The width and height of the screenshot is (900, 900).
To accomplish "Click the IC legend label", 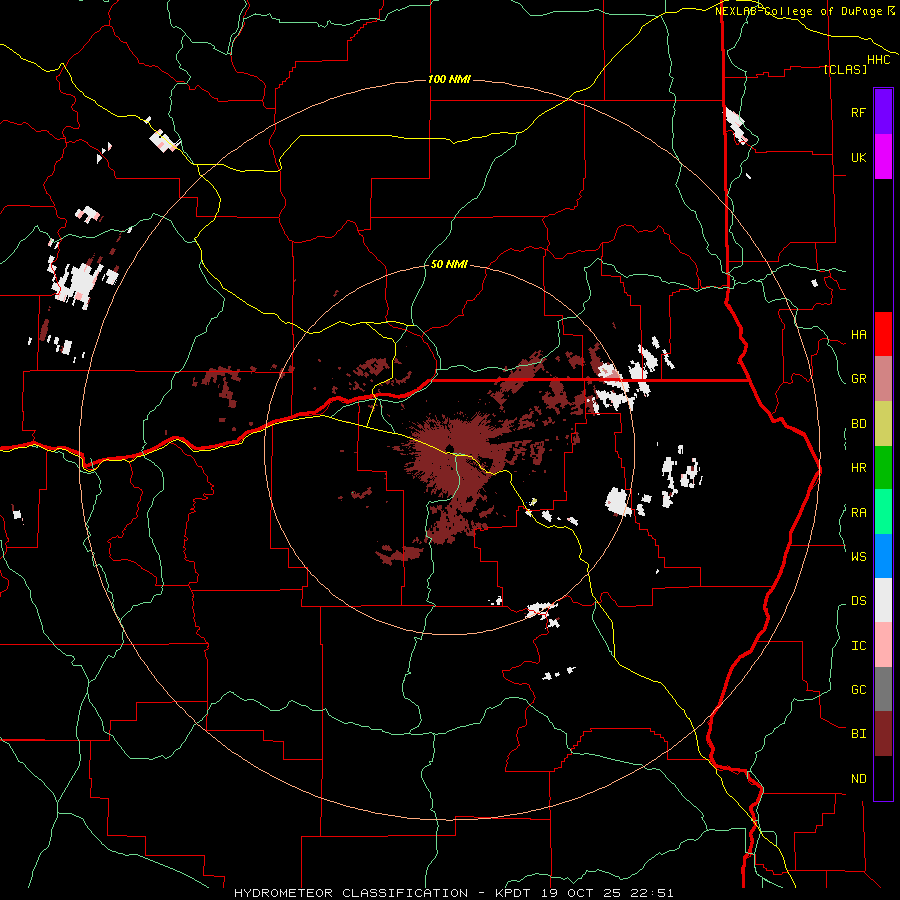I will (x=858, y=646).
